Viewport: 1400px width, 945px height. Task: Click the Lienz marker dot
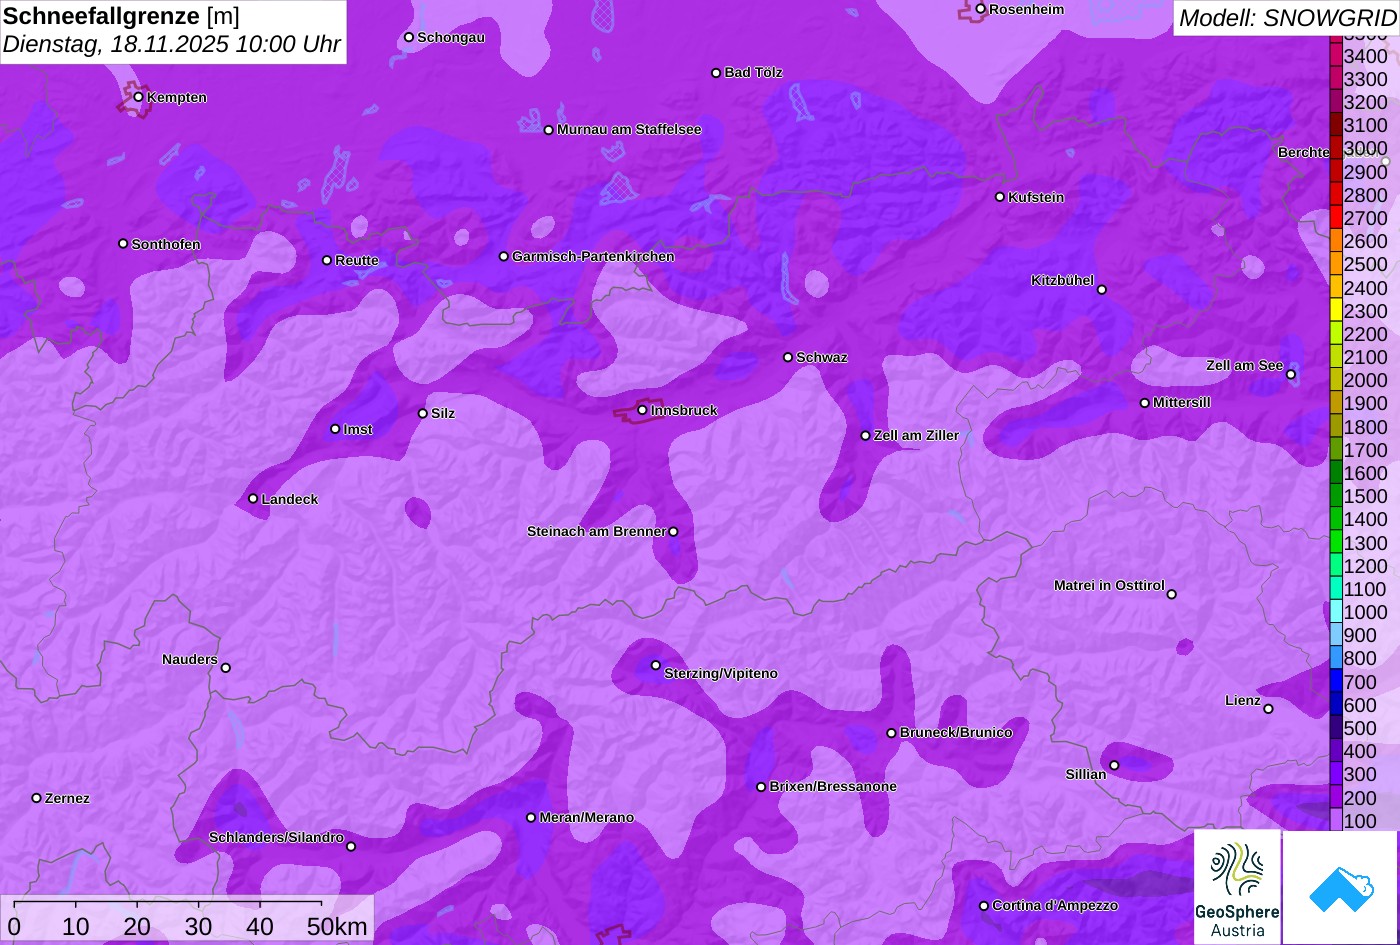[1268, 709]
